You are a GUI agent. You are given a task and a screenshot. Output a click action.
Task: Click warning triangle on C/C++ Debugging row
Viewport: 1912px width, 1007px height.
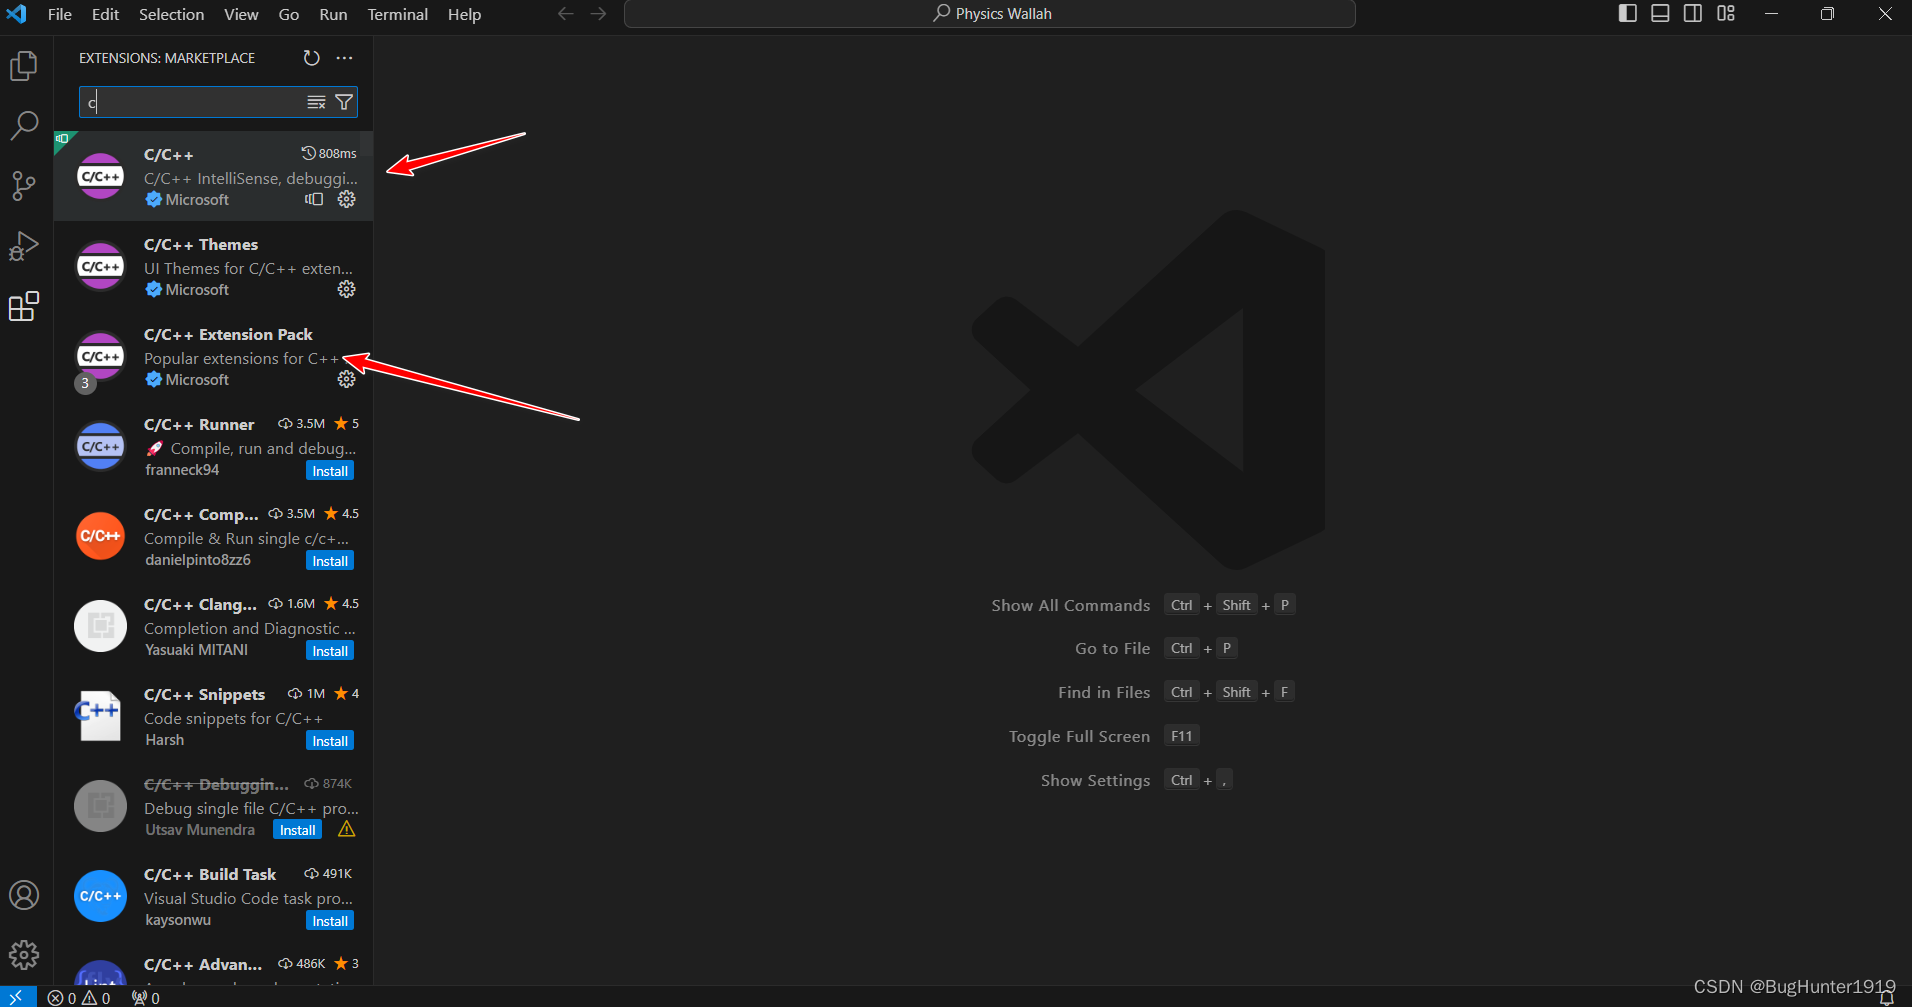347,829
